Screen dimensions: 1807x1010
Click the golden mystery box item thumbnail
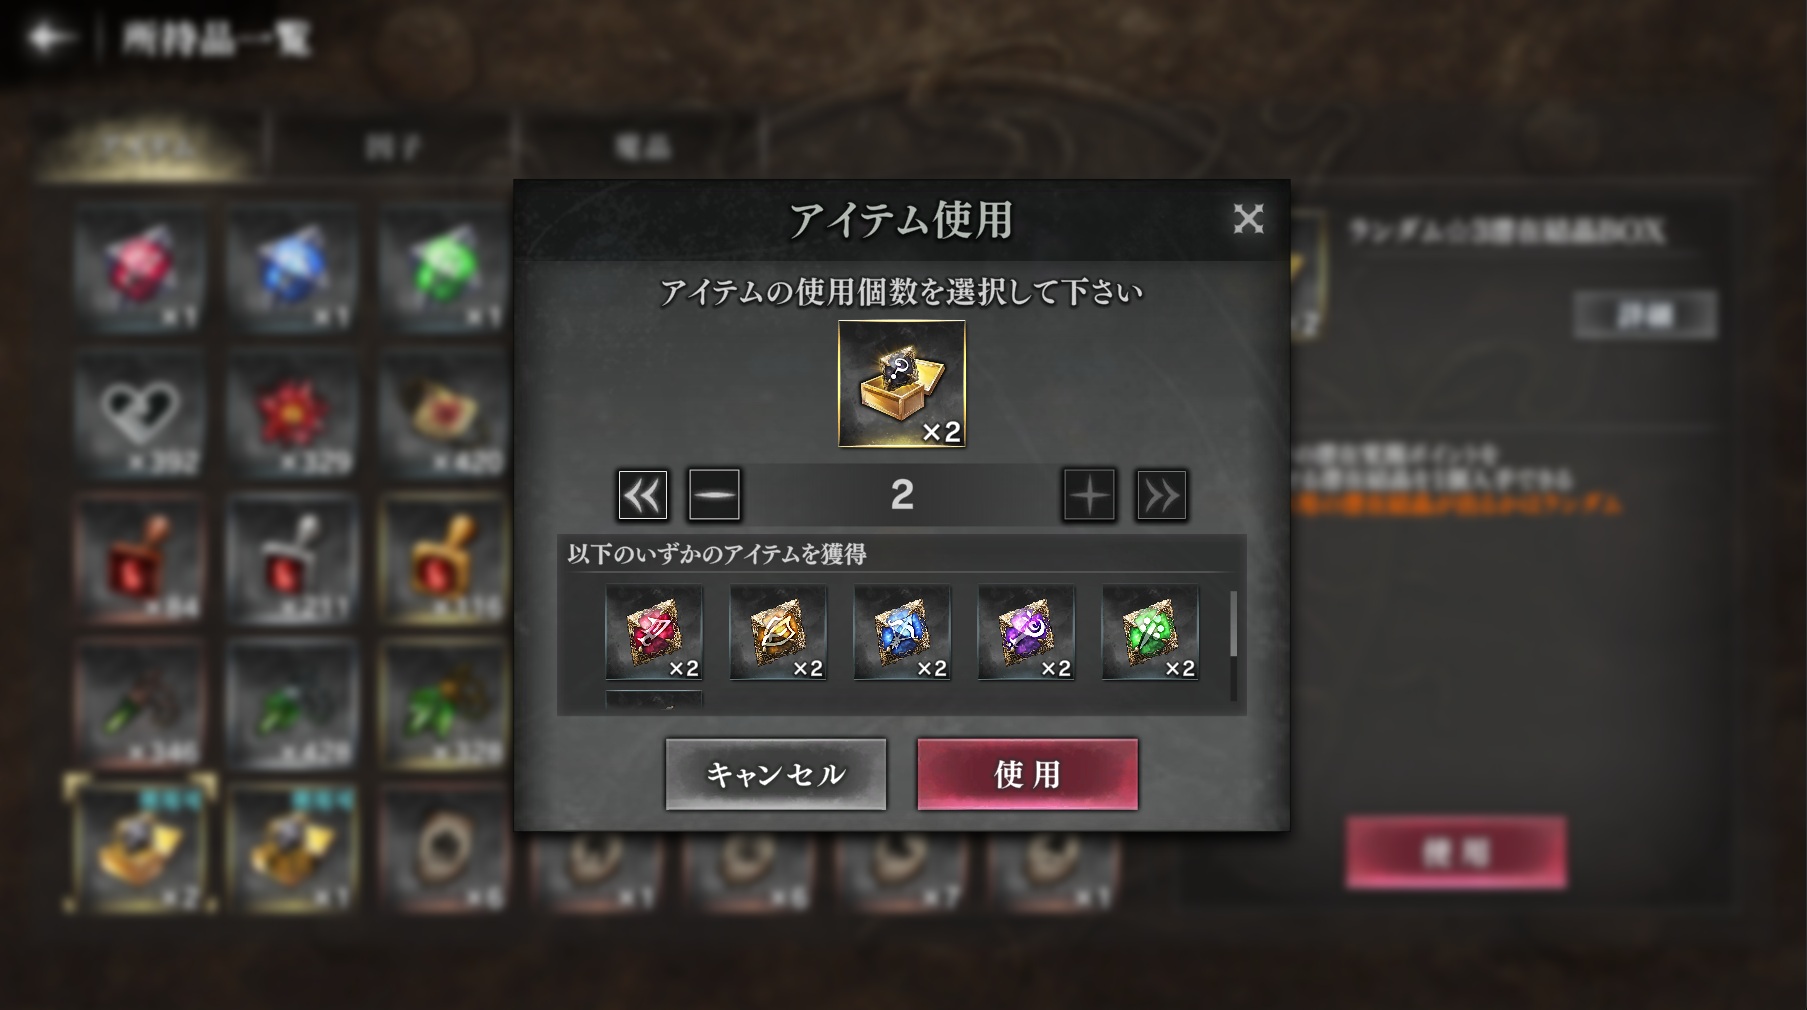[x=902, y=384]
